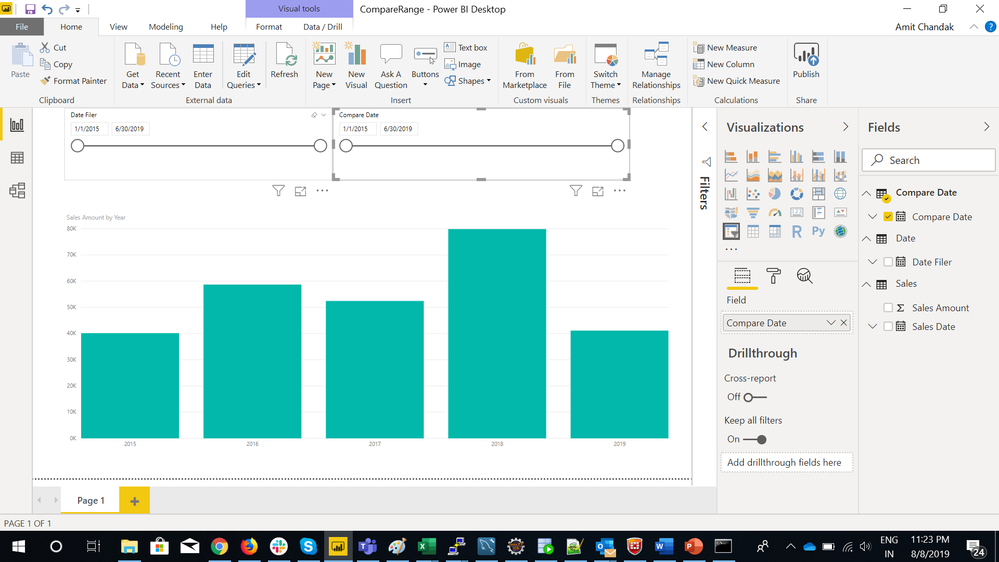This screenshot has width=999, height=562.
Task: Uncheck the Compare Date field checkbox
Action: [888, 217]
